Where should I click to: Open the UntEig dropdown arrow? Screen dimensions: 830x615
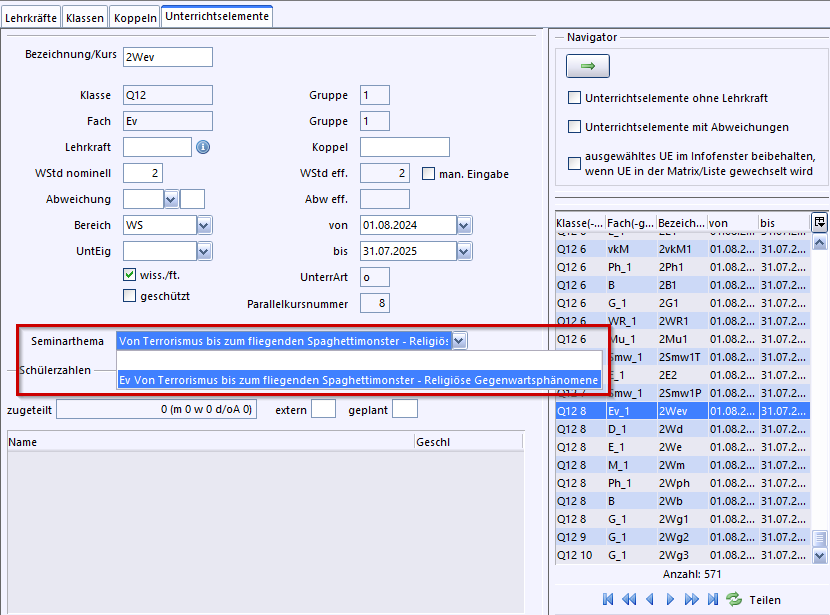coord(204,251)
